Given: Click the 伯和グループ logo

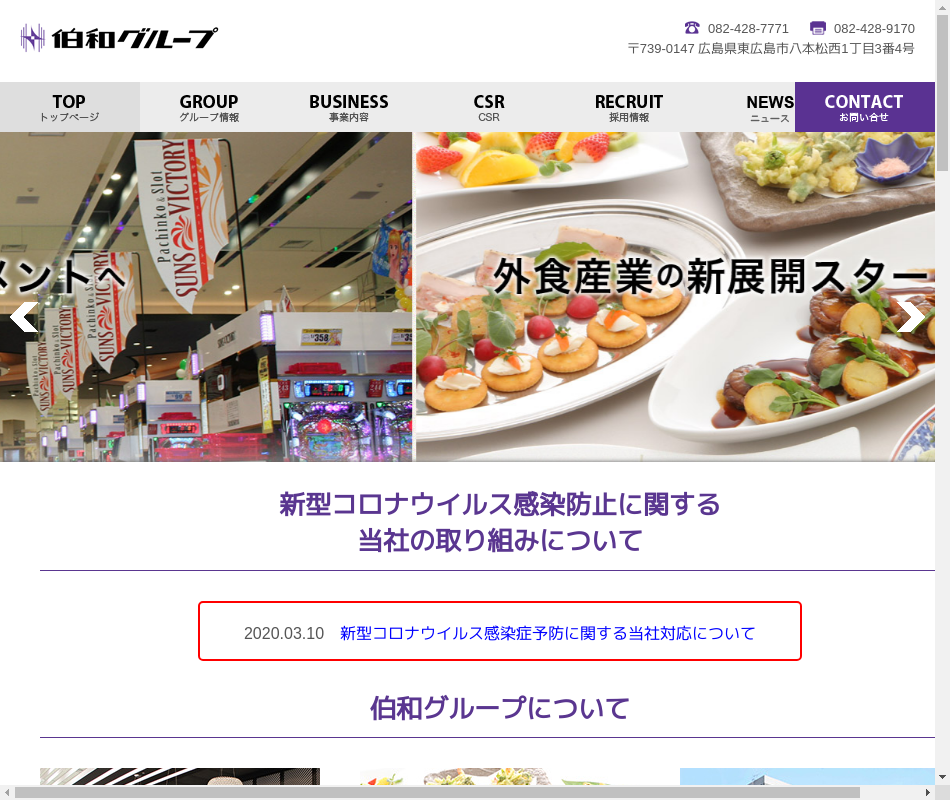Looking at the screenshot, I should [118, 38].
